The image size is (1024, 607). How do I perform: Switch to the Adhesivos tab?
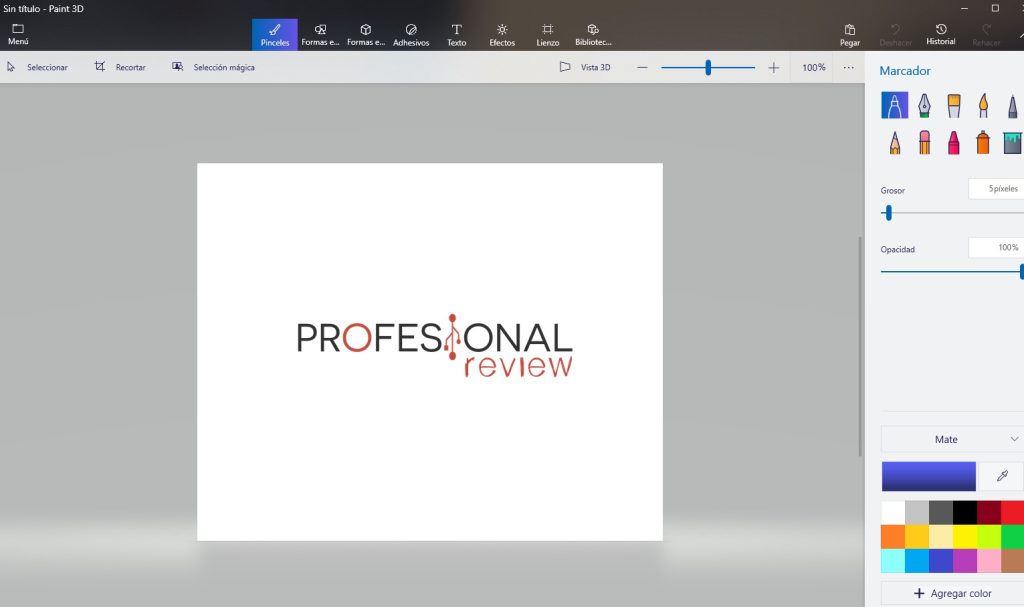(x=411, y=35)
